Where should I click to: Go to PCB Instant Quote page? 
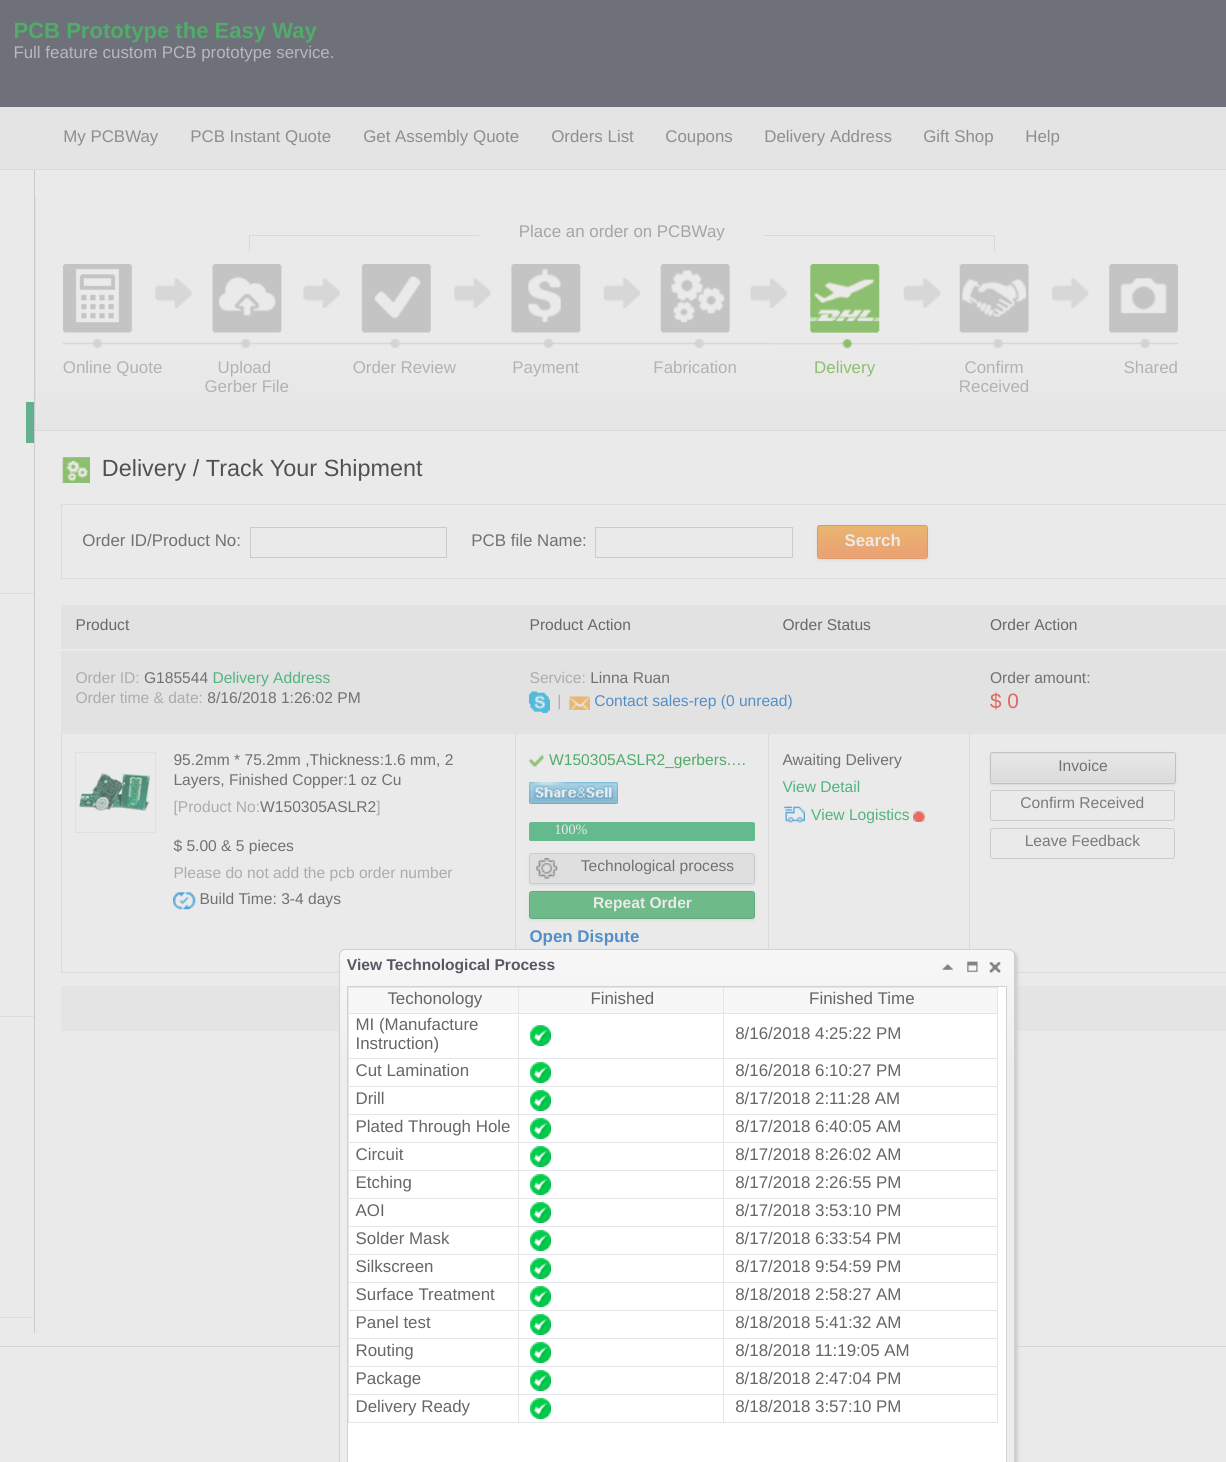click(x=260, y=137)
